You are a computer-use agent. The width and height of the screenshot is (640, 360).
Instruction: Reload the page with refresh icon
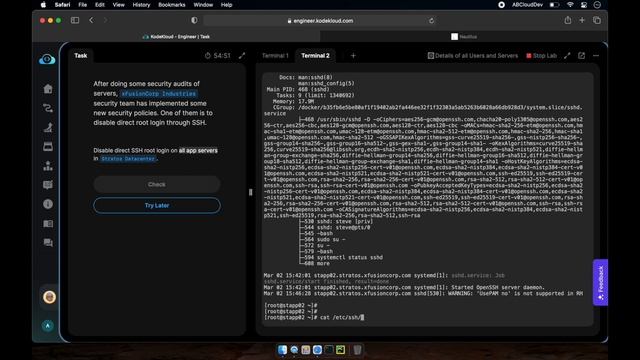click(431, 20)
